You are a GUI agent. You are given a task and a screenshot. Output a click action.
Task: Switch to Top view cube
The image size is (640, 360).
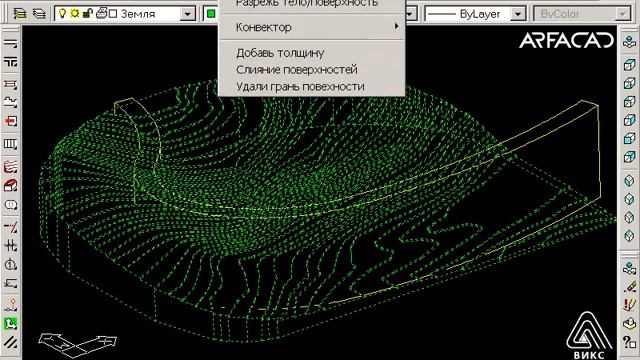point(629,65)
